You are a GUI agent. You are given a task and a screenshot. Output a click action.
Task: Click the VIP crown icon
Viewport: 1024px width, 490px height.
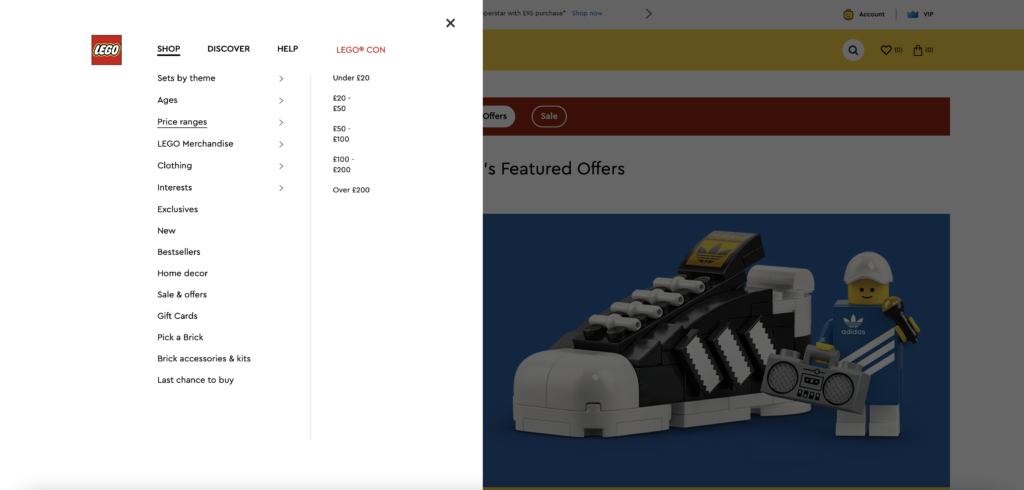[912, 14]
